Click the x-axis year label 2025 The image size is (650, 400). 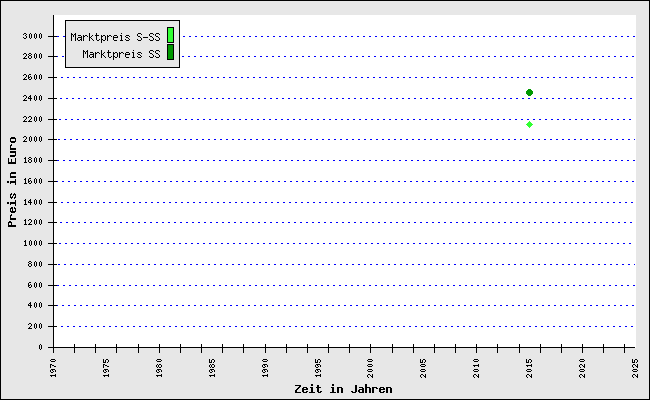point(635,368)
